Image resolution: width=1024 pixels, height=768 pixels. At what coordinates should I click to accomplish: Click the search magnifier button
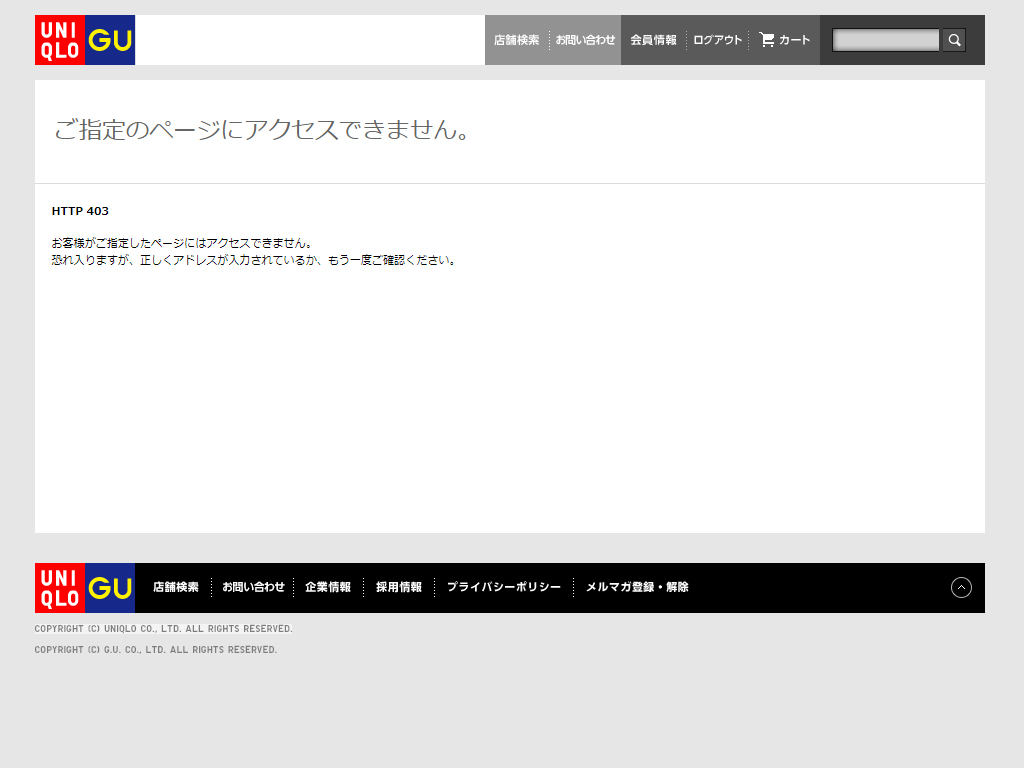[x=954, y=40]
